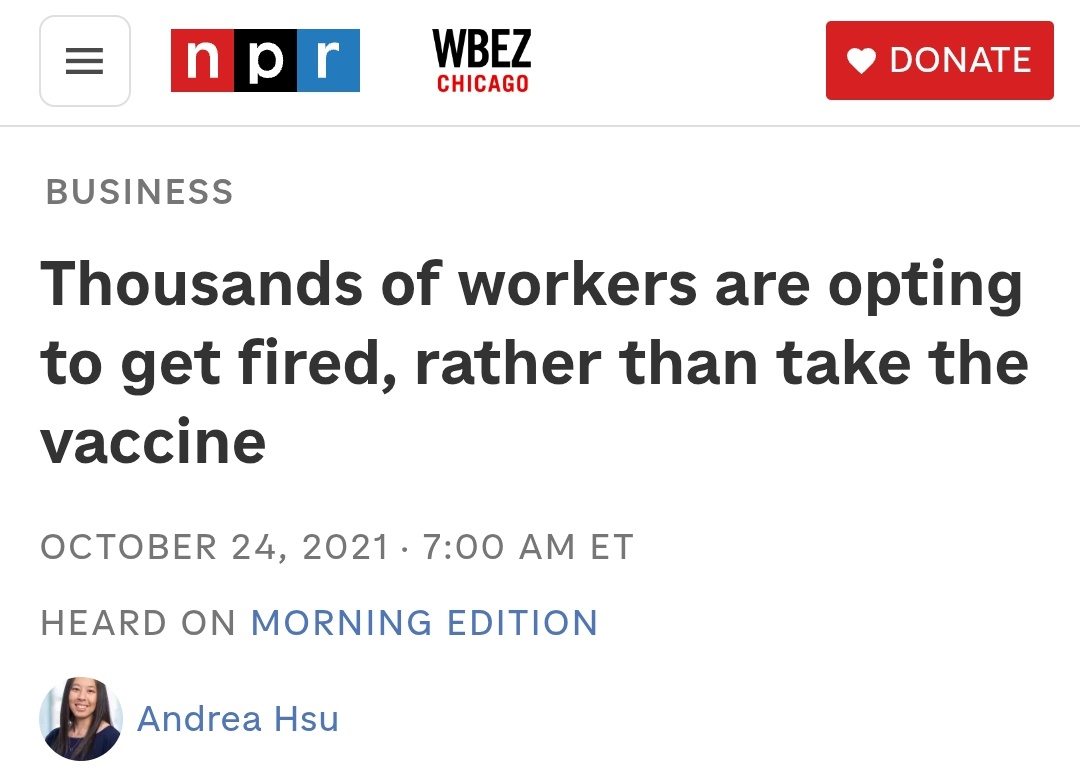The width and height of the screenshot is (1080, 774).
Task: Click the red 'n' block of NPR logo
Action: (x=202, y=61)
